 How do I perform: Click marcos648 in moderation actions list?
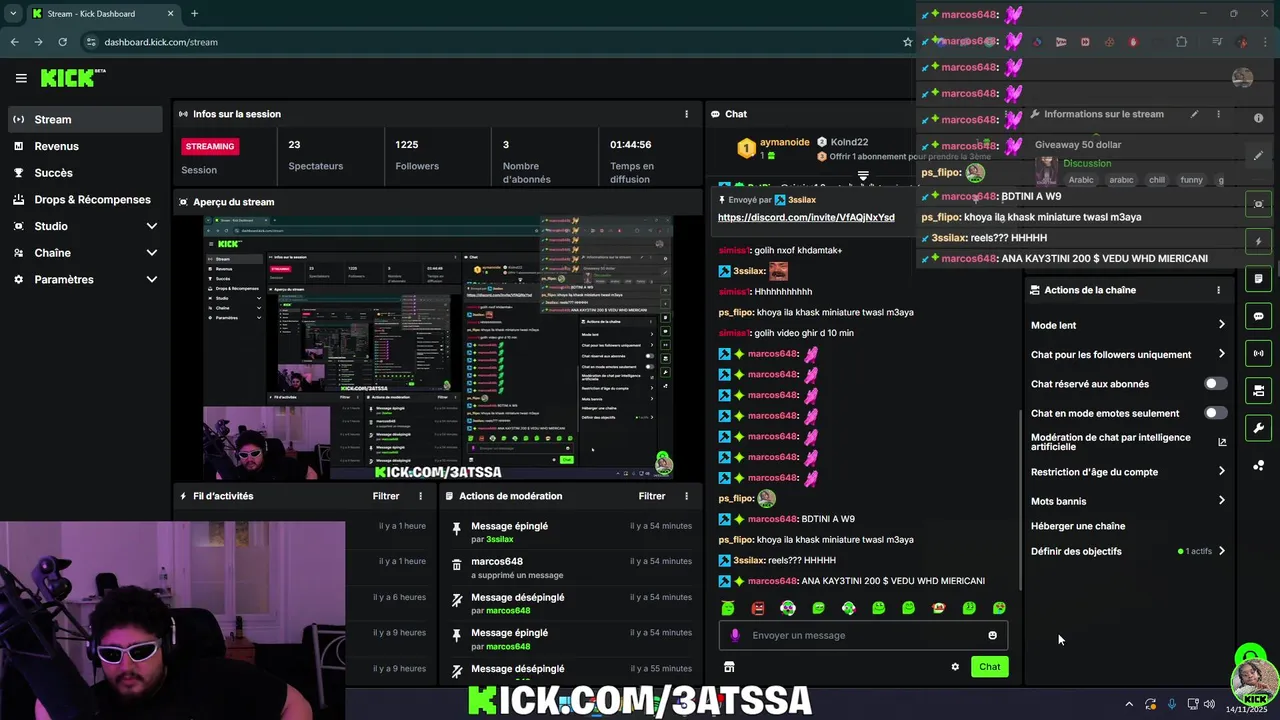(x=497, y=561)
